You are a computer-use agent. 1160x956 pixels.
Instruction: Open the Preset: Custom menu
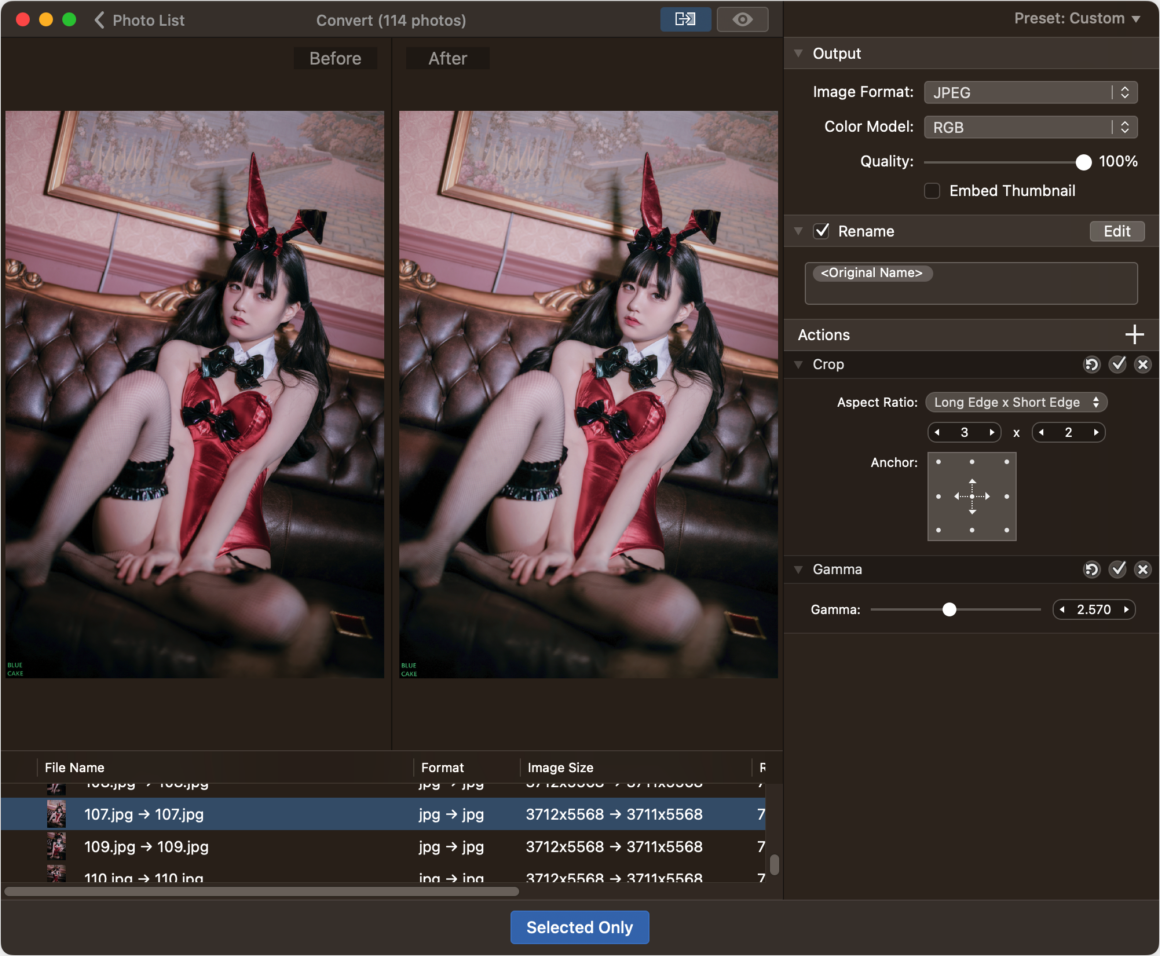(1076, 18)
